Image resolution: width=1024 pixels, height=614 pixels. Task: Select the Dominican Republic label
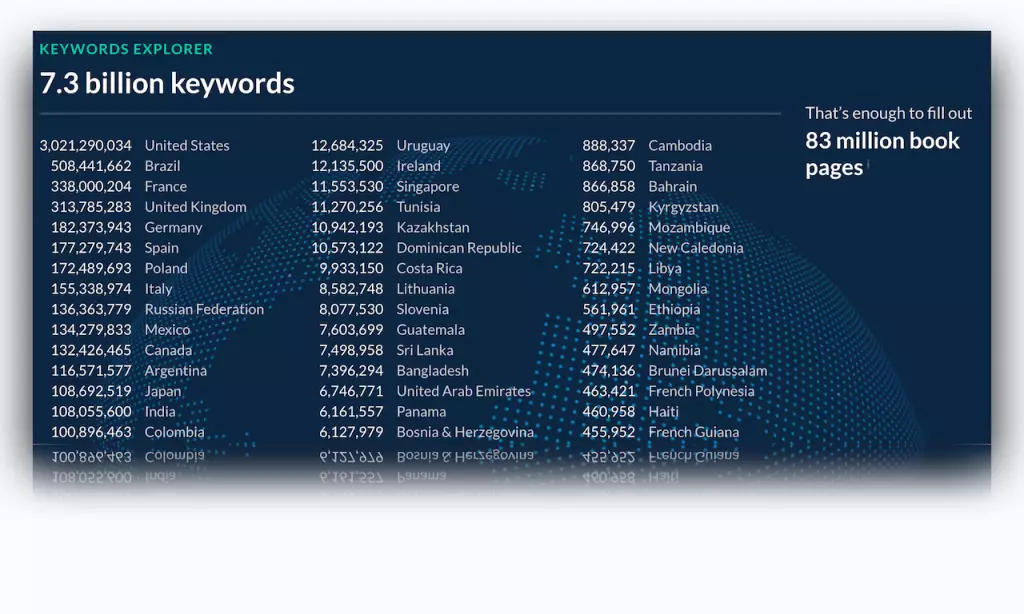458,248
